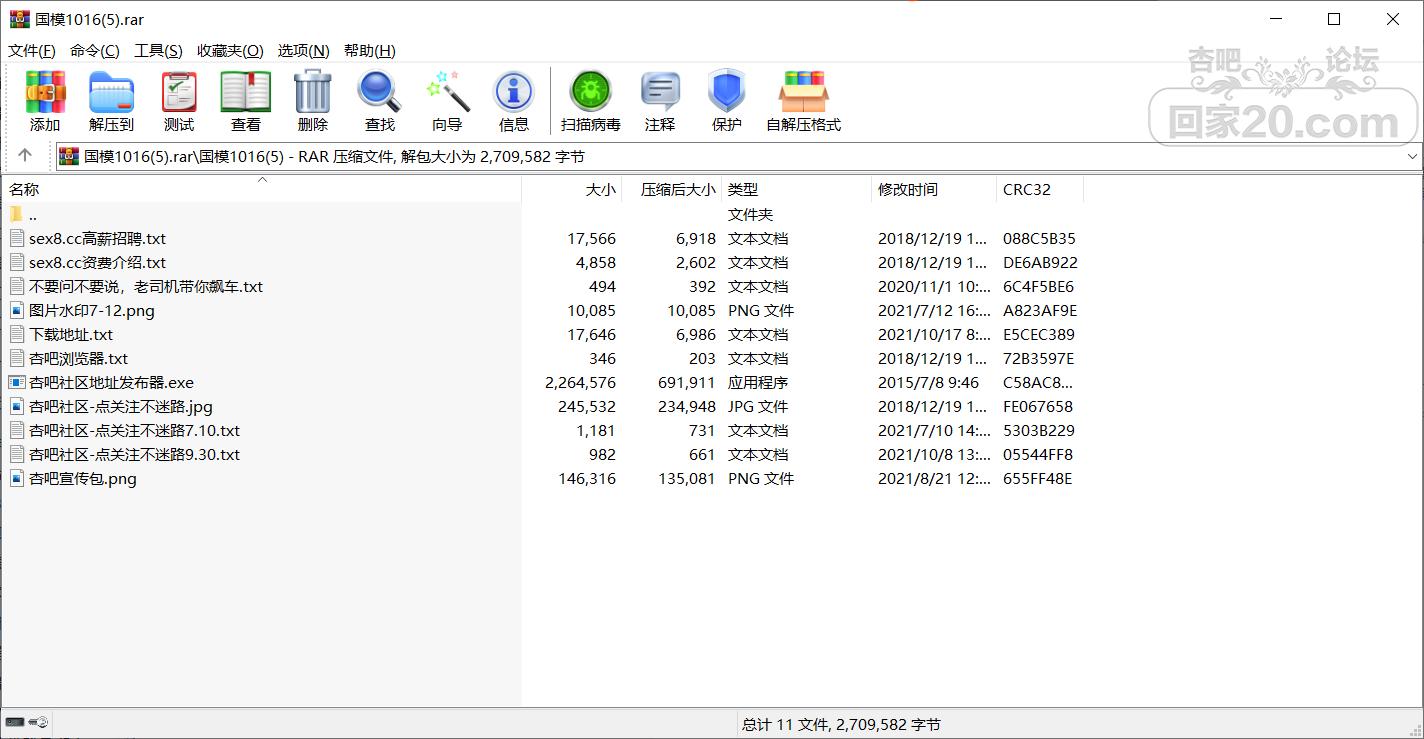The image size is (1424, 739).
Task: Open the 选项(N) menu
Action: (303, 51)
